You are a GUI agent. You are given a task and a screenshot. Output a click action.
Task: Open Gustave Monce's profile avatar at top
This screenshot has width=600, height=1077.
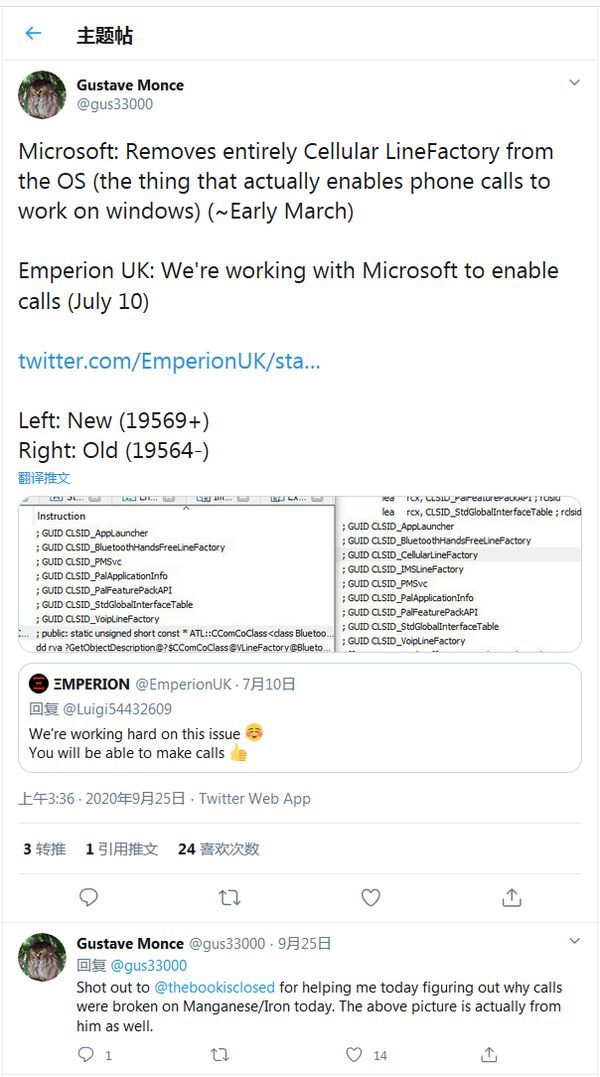click(42, 95)
